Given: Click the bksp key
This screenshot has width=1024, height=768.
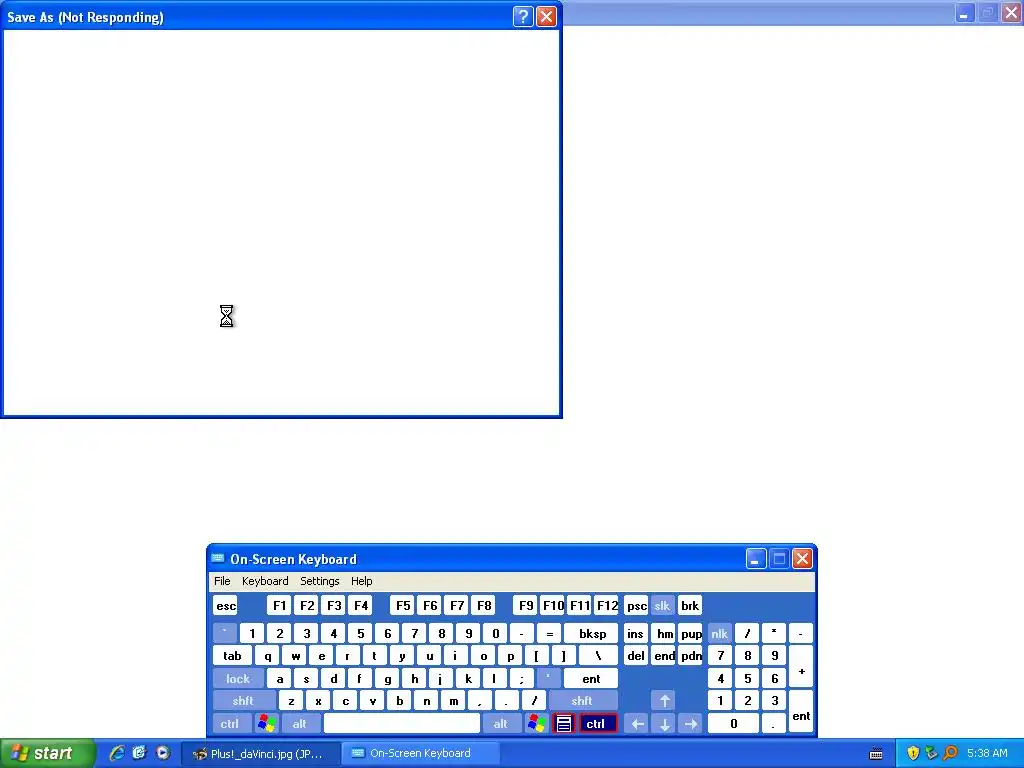Looking at the screenshot, I should pyautogui.click(x=592, y=633).
